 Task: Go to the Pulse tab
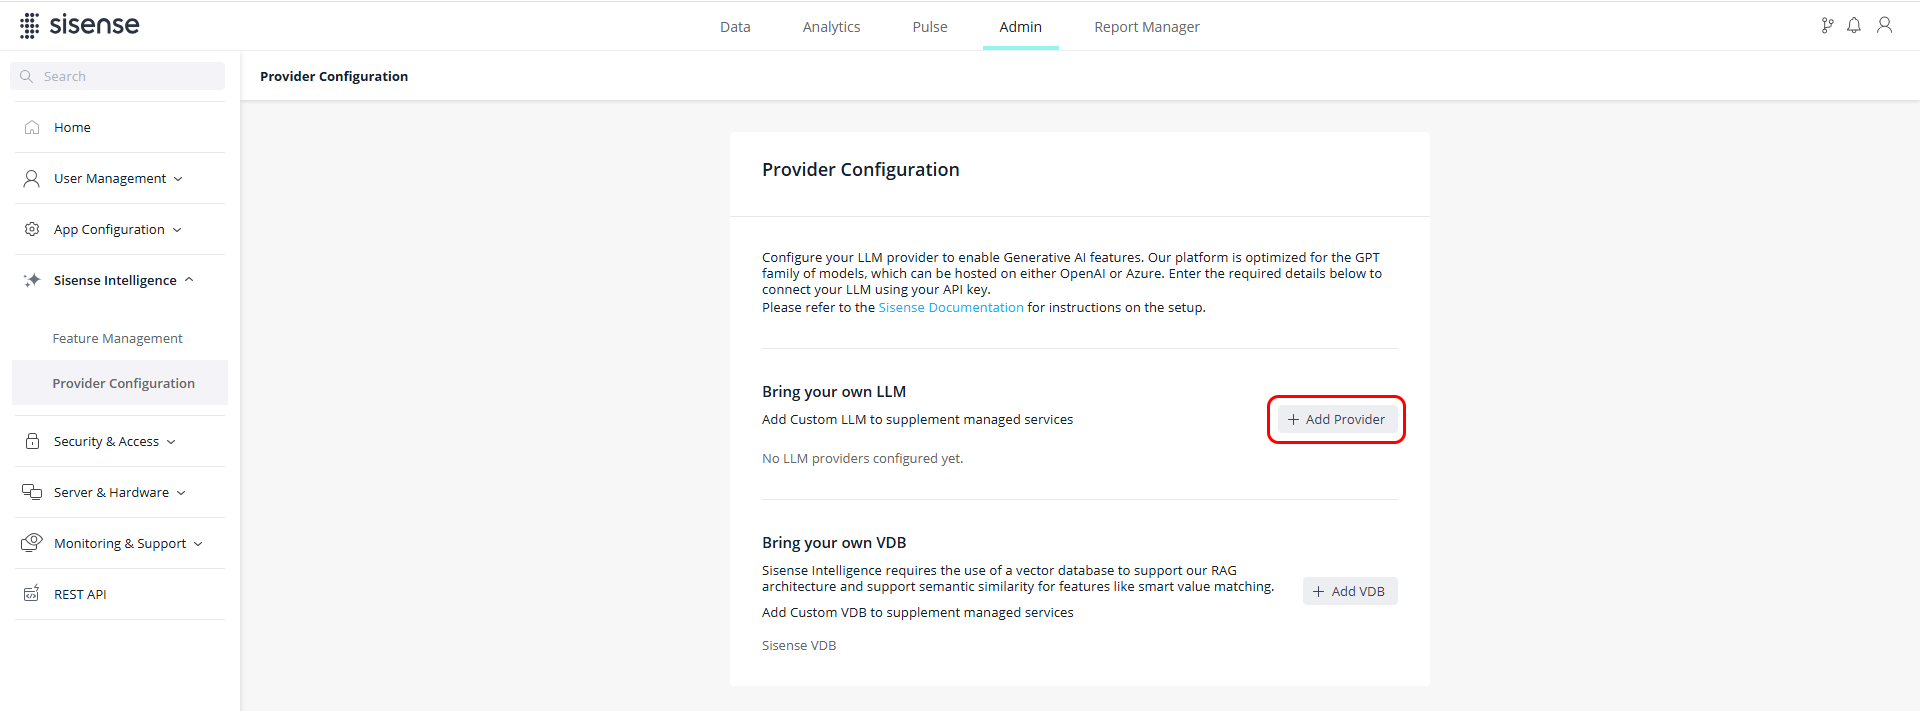coord(929,27)
